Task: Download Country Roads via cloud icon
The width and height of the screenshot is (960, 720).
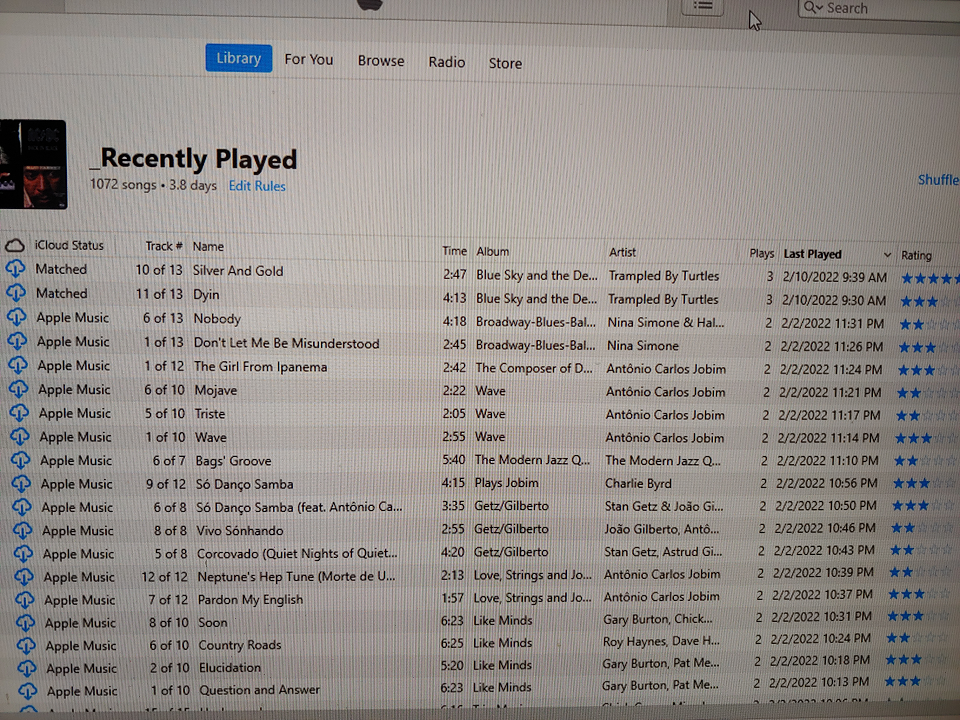Action: coord(26,645)
